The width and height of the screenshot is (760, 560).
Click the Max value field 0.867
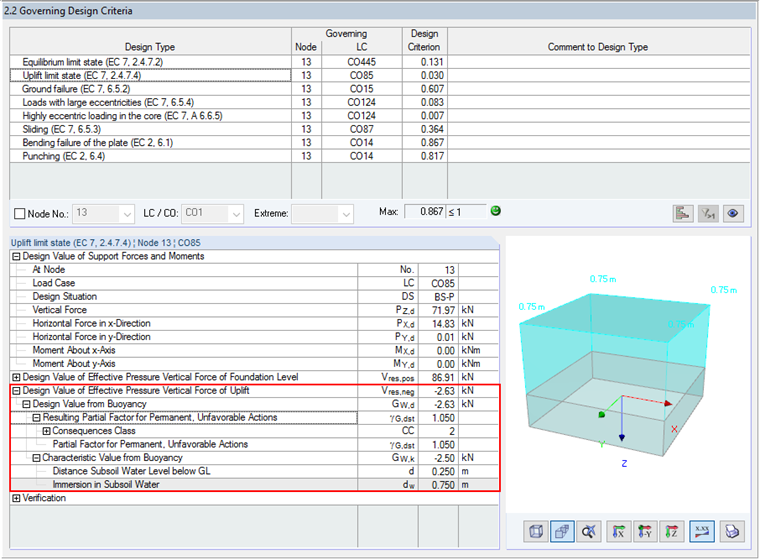pyautogui.click(x=425, y=211)
